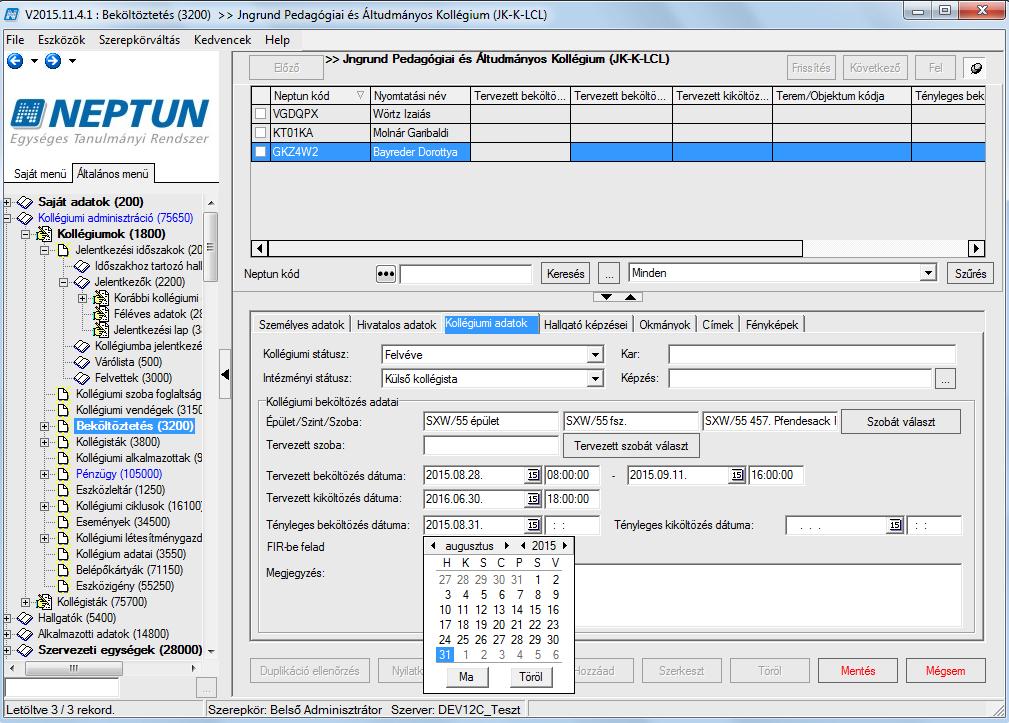Screen dimensions: 1009x723
Task: Click the Szobát választ button
Action: tap(901, 422)
